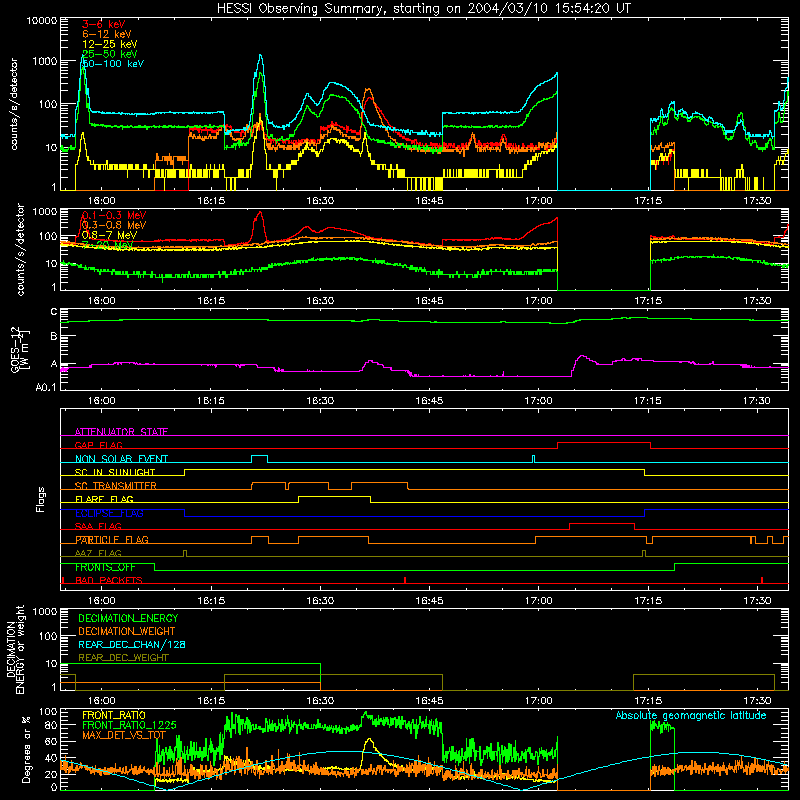Select the 3-6 keV legend label

click(x=104, y=24)
